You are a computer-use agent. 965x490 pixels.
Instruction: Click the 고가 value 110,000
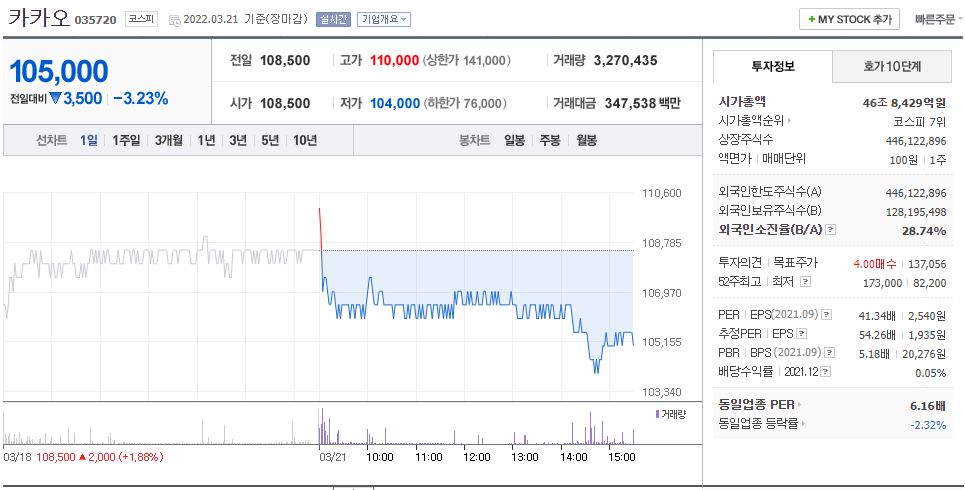pos(394,60)
